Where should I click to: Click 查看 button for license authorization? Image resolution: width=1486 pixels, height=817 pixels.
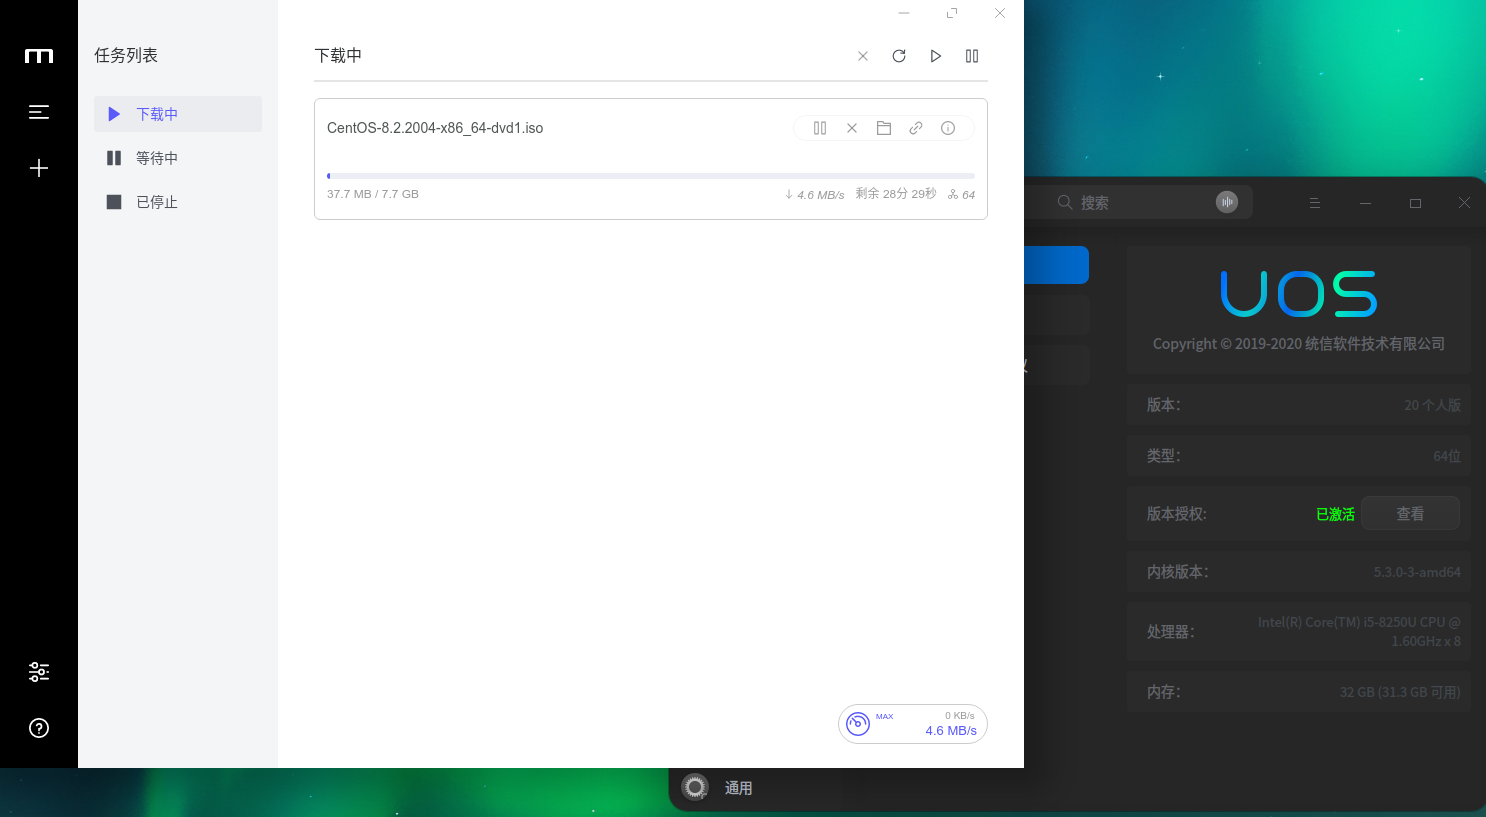pyautogui.click(x=1410, y=513)
